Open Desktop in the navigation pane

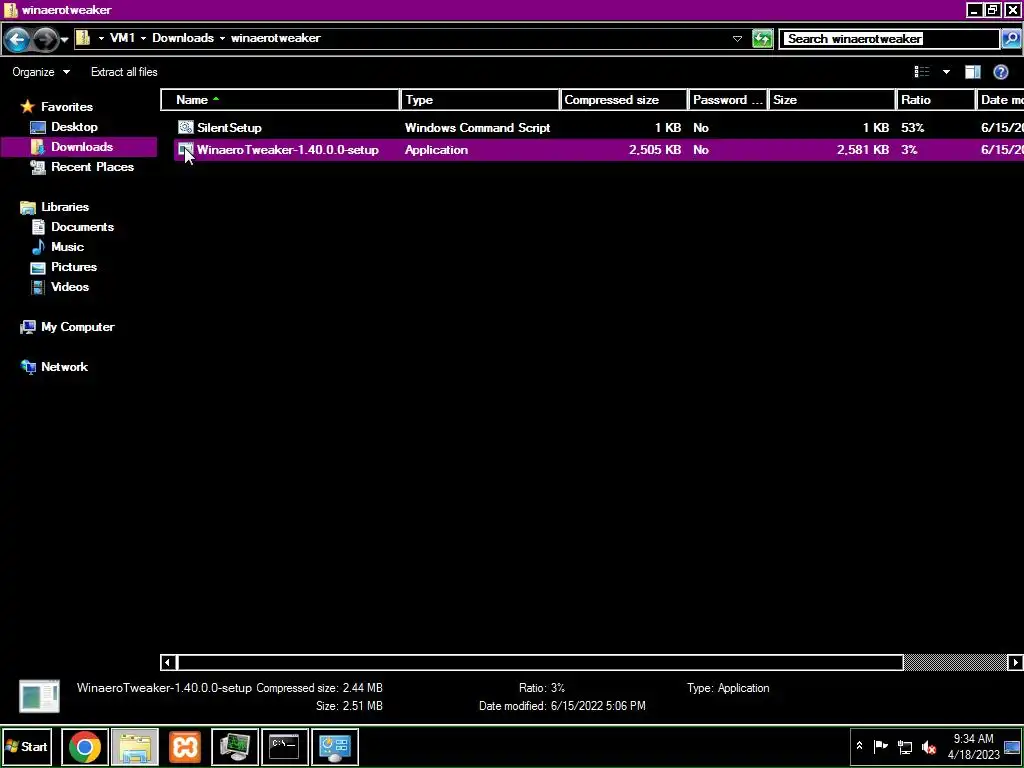coord(74,127)
